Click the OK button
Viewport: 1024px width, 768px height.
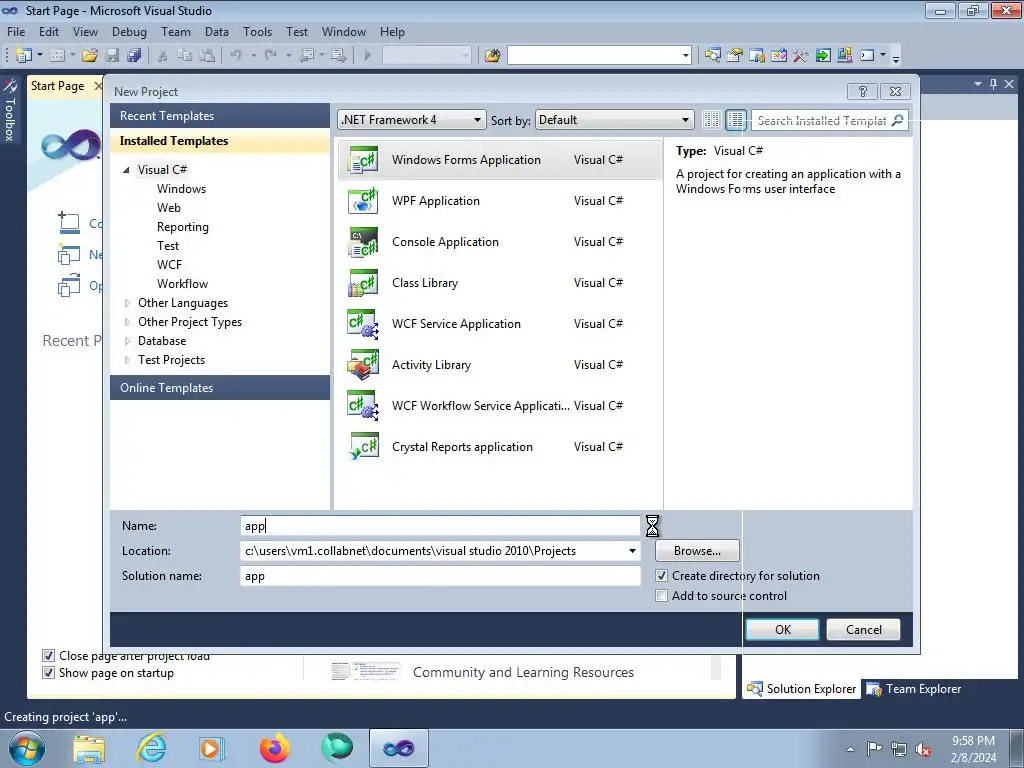[782, 630]
